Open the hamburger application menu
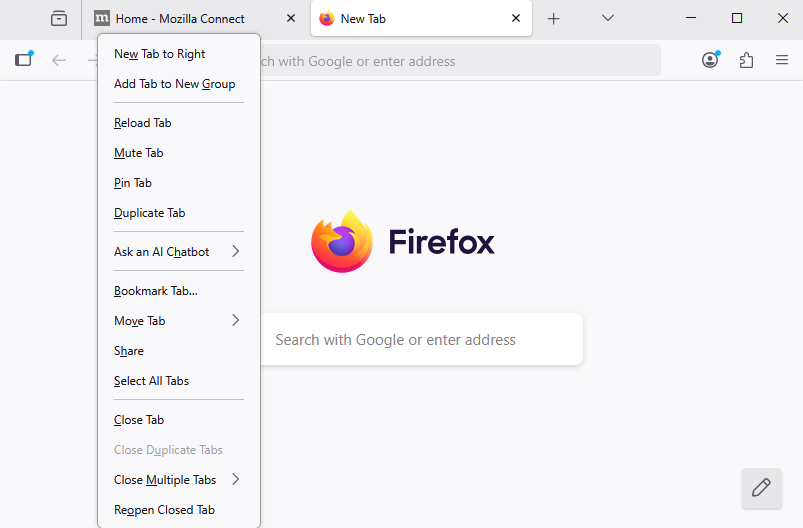 coord(781,60)
